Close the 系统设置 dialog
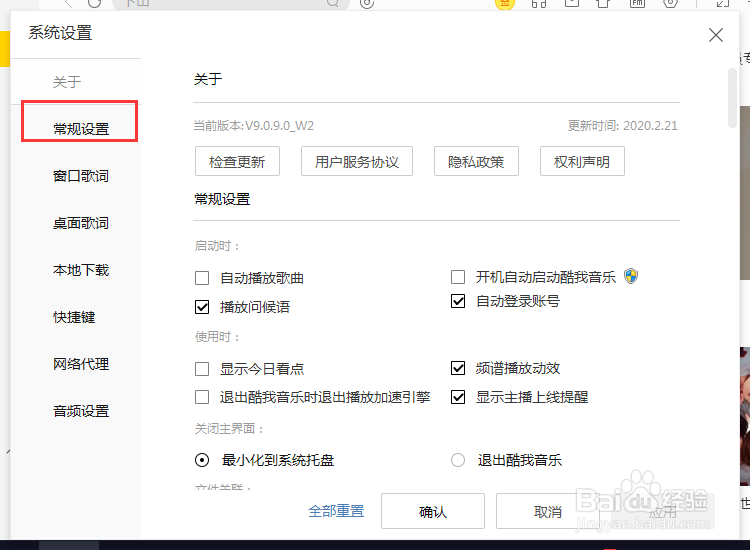The width and height of the screenshot is (750, 550). click(x=716, y=35)
